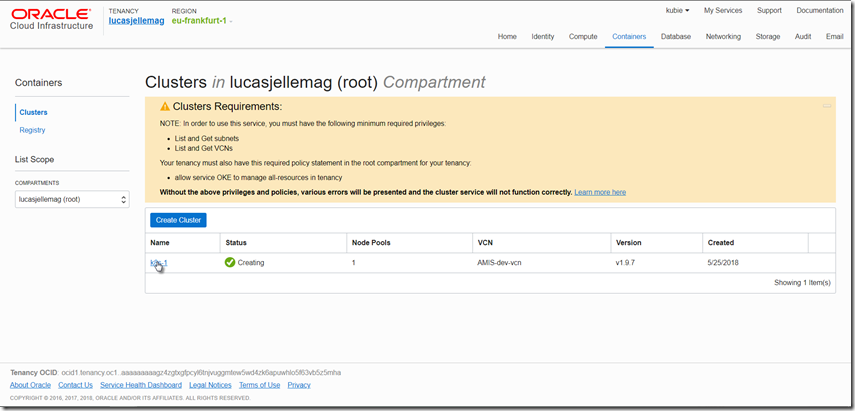Click the green check status icon
The height and width of the screenshot is (411, 855).
coord(230,263)
